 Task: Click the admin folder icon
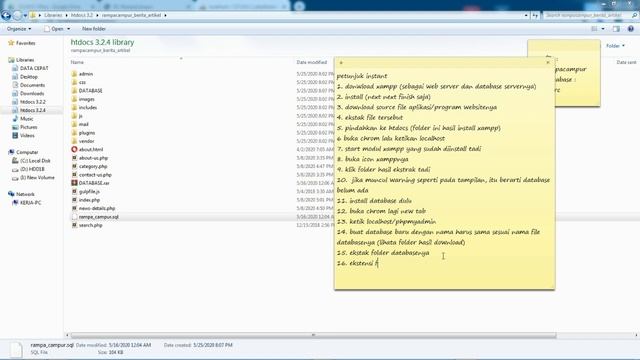74,74
